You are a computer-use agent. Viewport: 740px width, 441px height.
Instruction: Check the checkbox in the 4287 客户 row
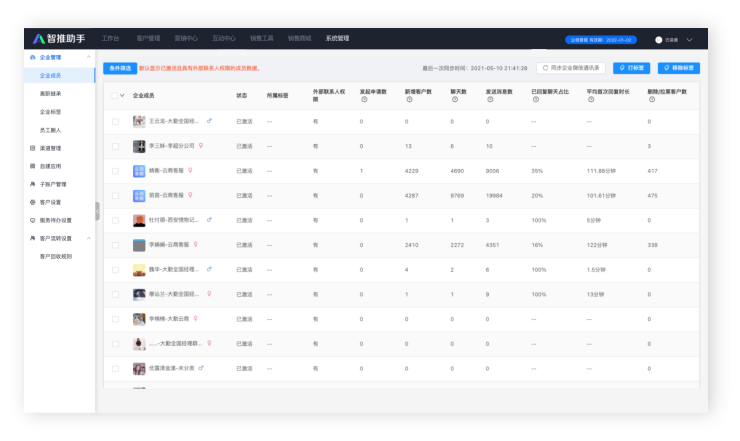(115, 195)
